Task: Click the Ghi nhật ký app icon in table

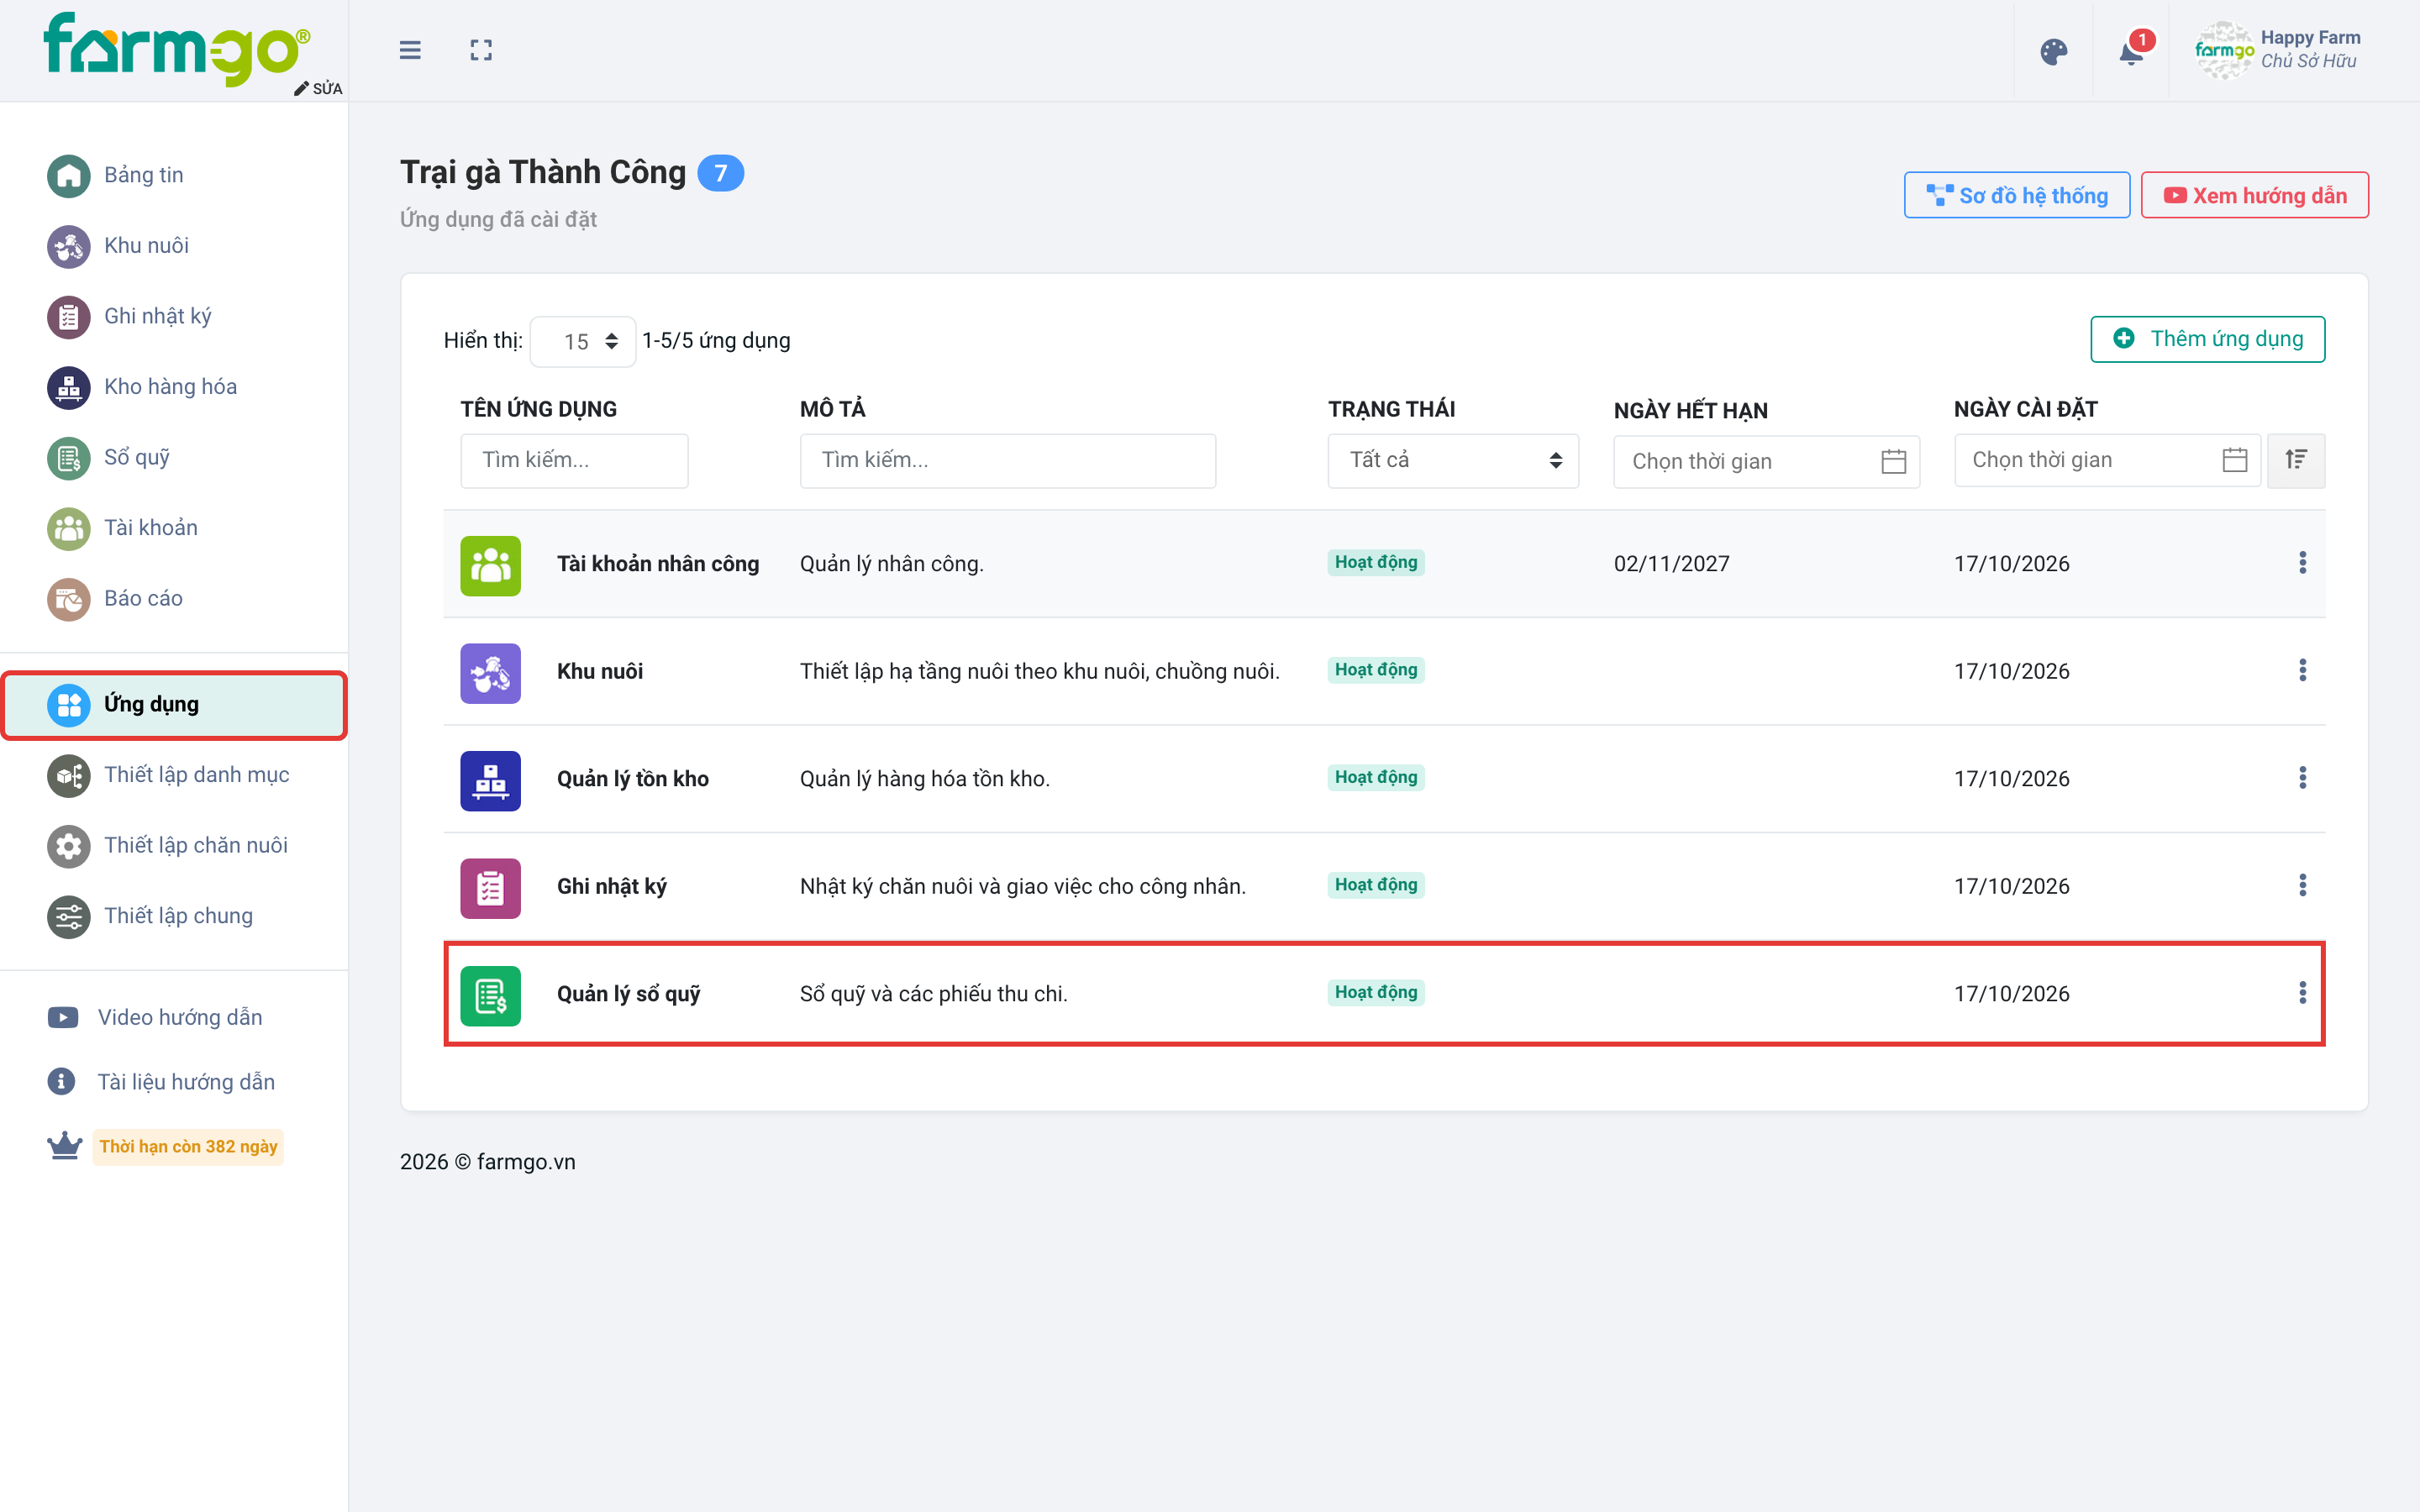Action: [490, 889]
